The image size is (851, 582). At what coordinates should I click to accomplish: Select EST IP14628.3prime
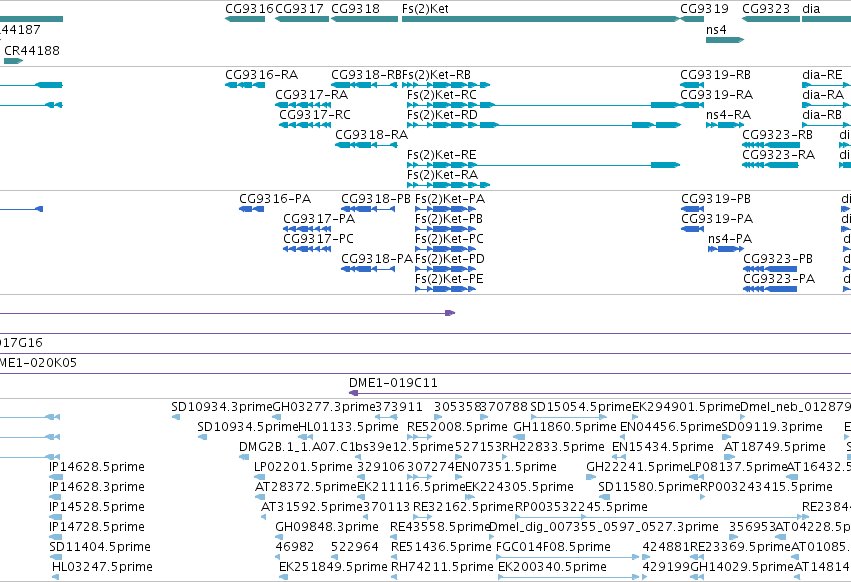pos(97,487)
